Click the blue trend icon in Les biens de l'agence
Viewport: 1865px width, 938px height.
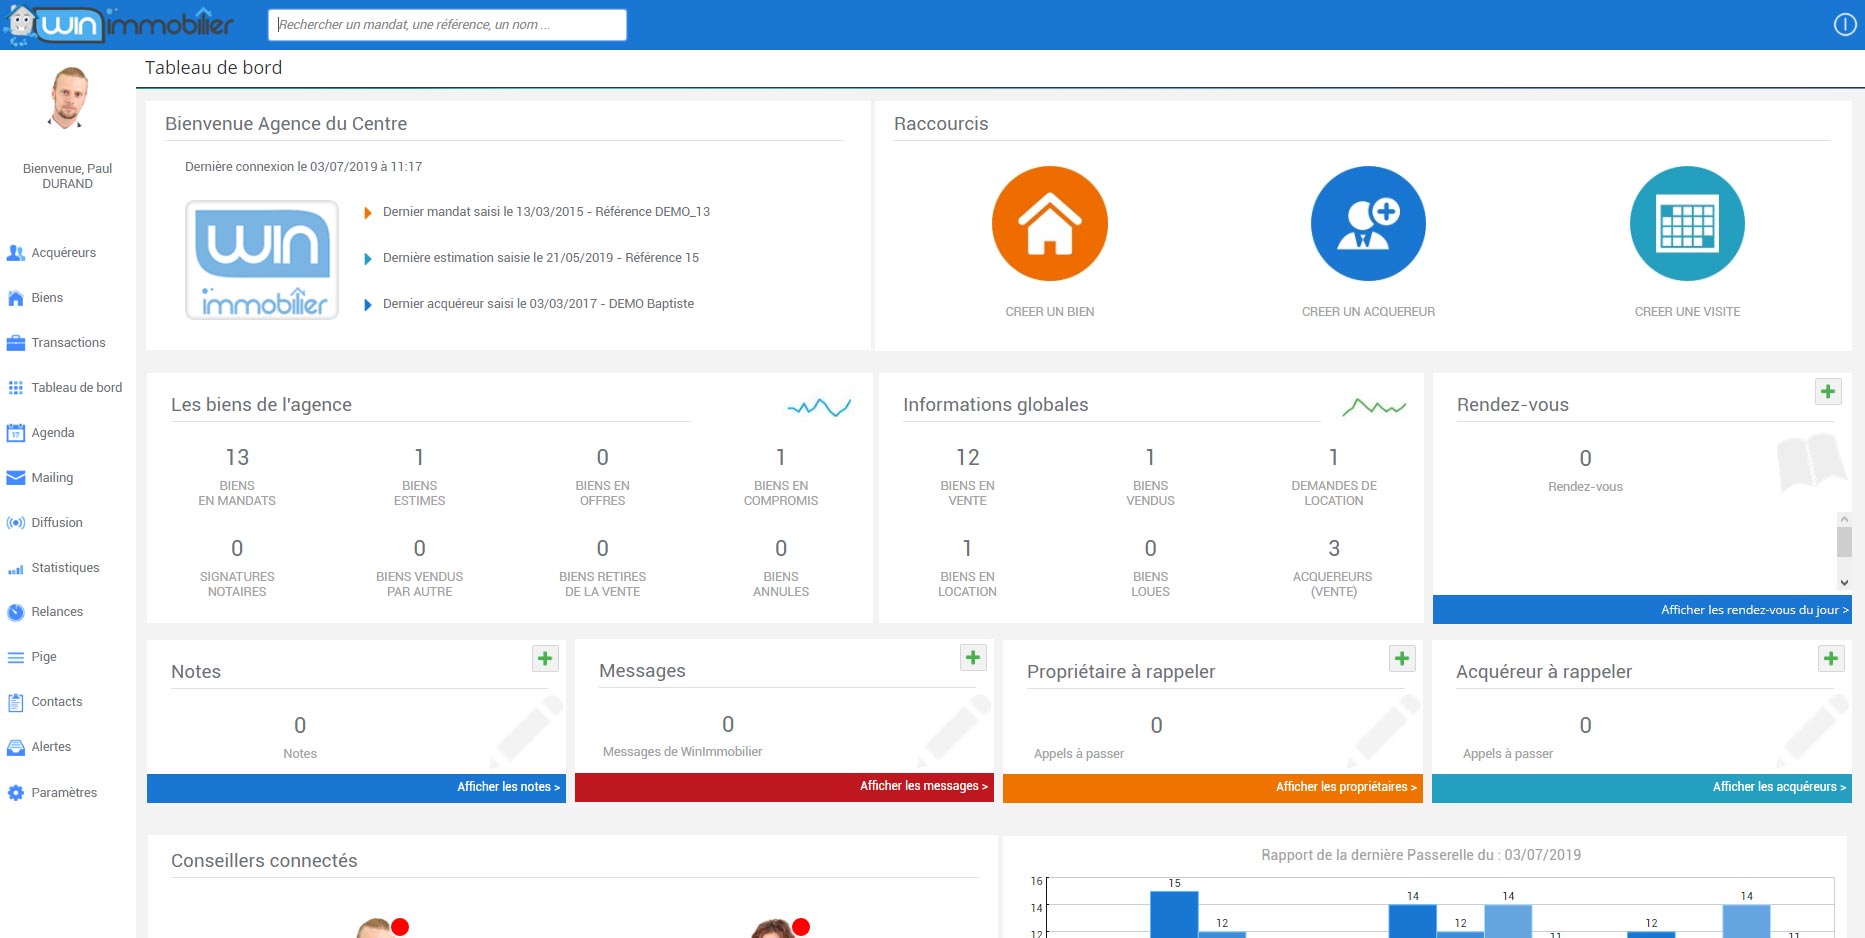pos(819,407)
